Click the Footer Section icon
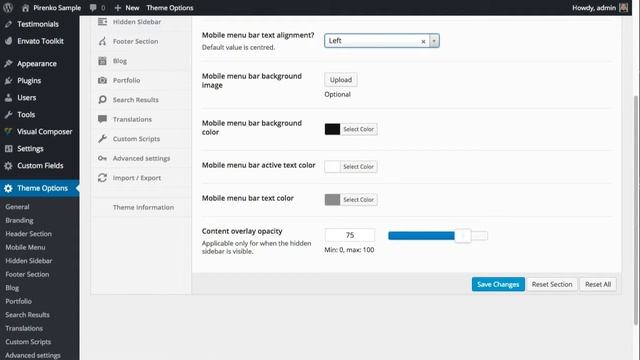 [x=102, y=41]
